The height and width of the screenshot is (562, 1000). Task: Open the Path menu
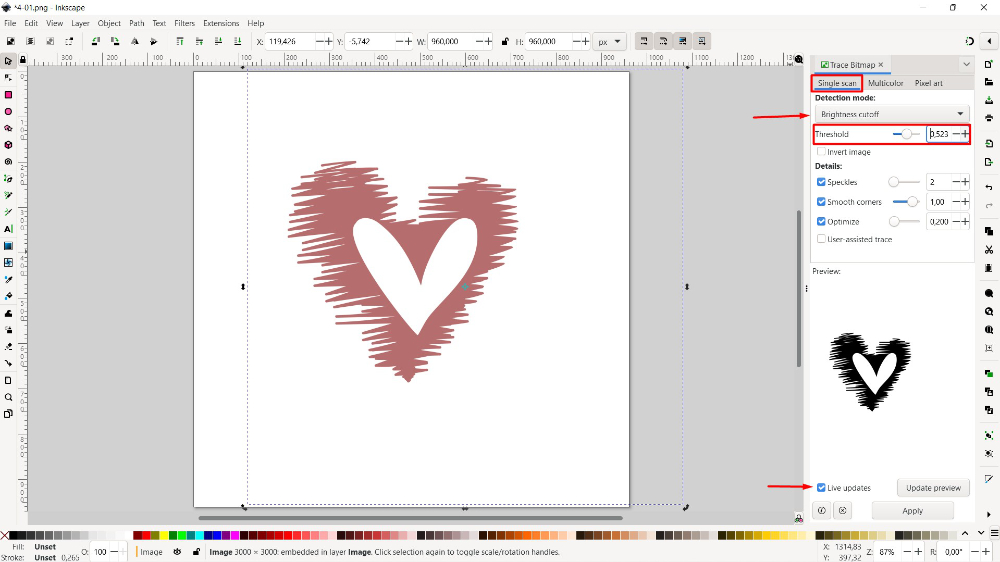(136, 23)
